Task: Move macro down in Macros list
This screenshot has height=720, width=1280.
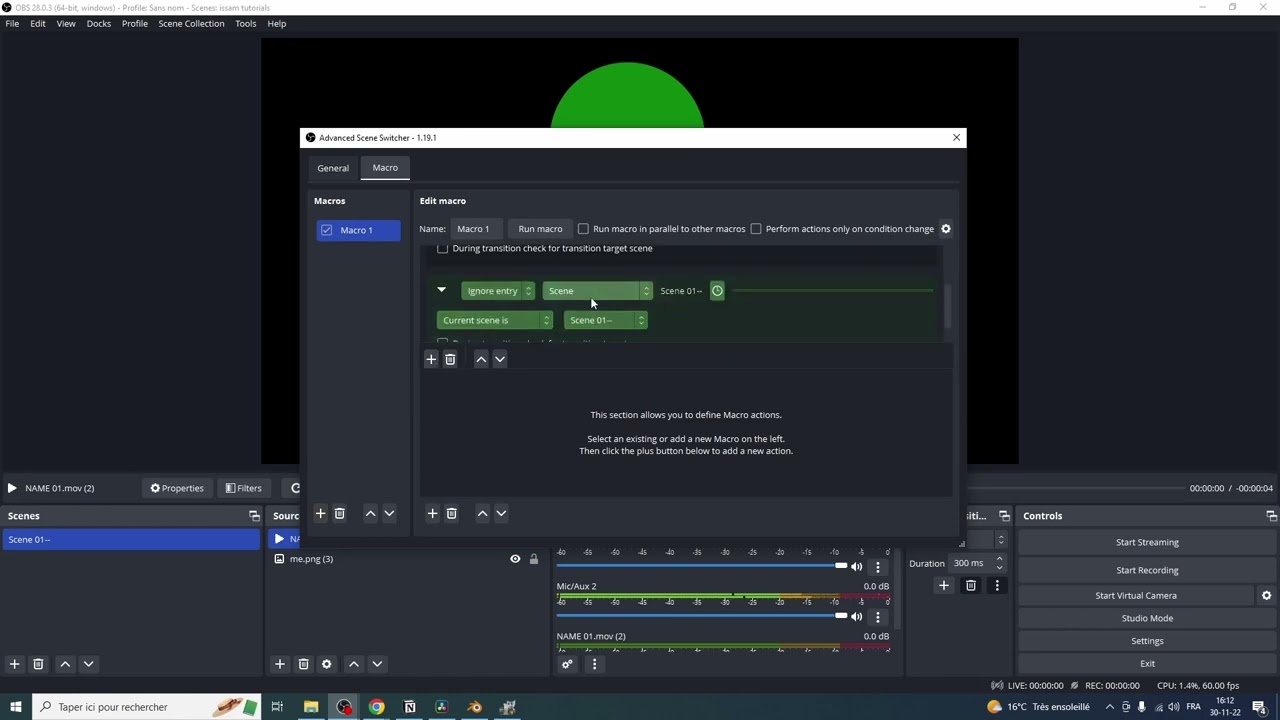Action: (389, 513)
